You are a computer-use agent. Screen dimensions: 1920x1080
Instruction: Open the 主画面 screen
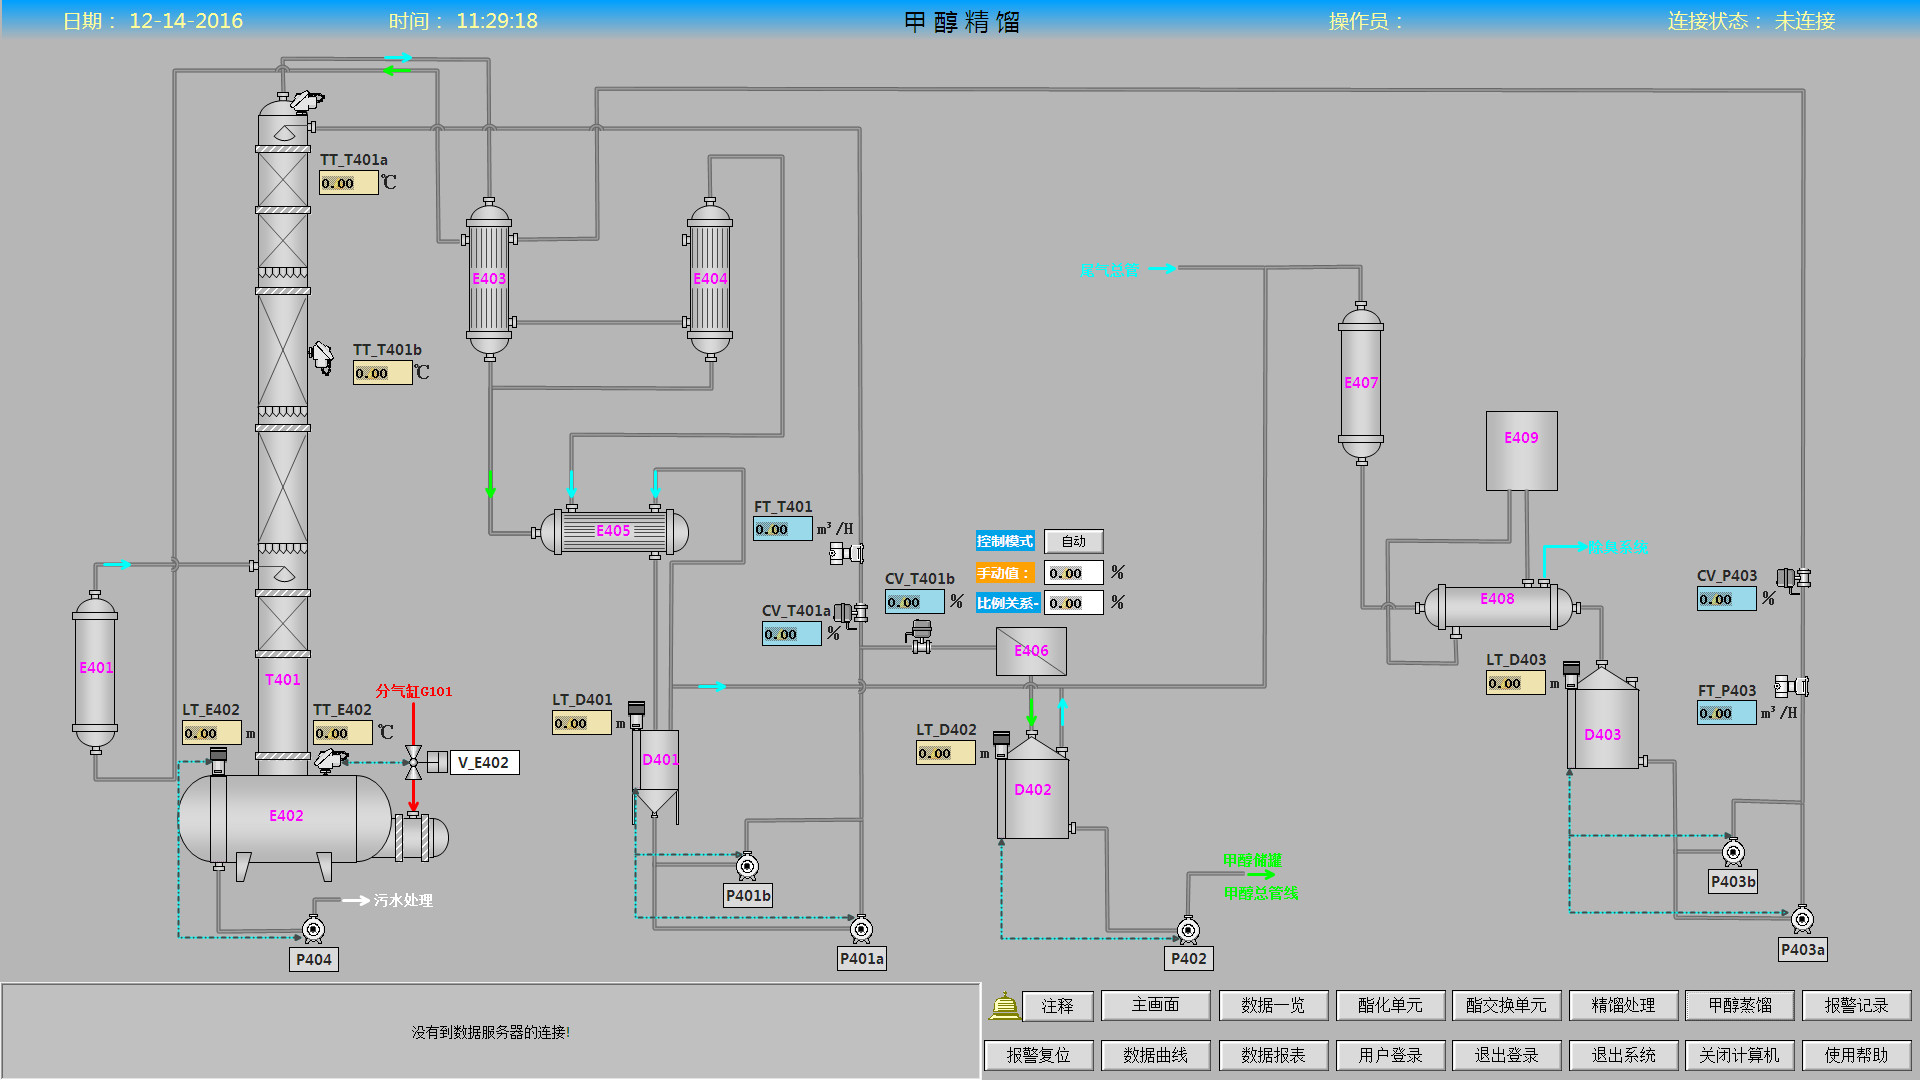click(x=1155, y=1005)
